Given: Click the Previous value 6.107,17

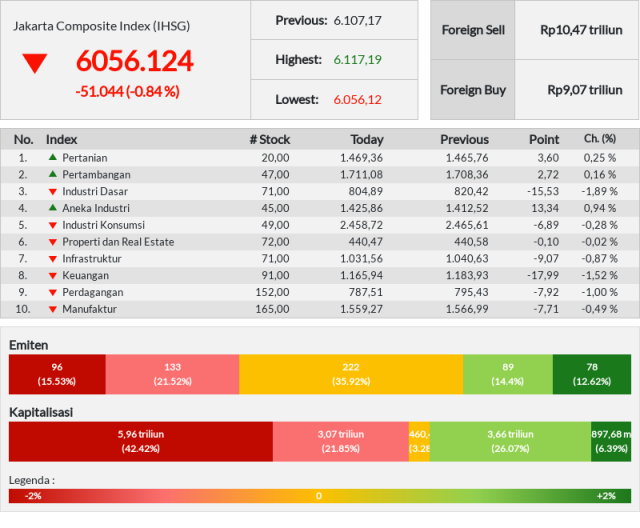Looking at the screenshot, I should (x=358, y=20).
